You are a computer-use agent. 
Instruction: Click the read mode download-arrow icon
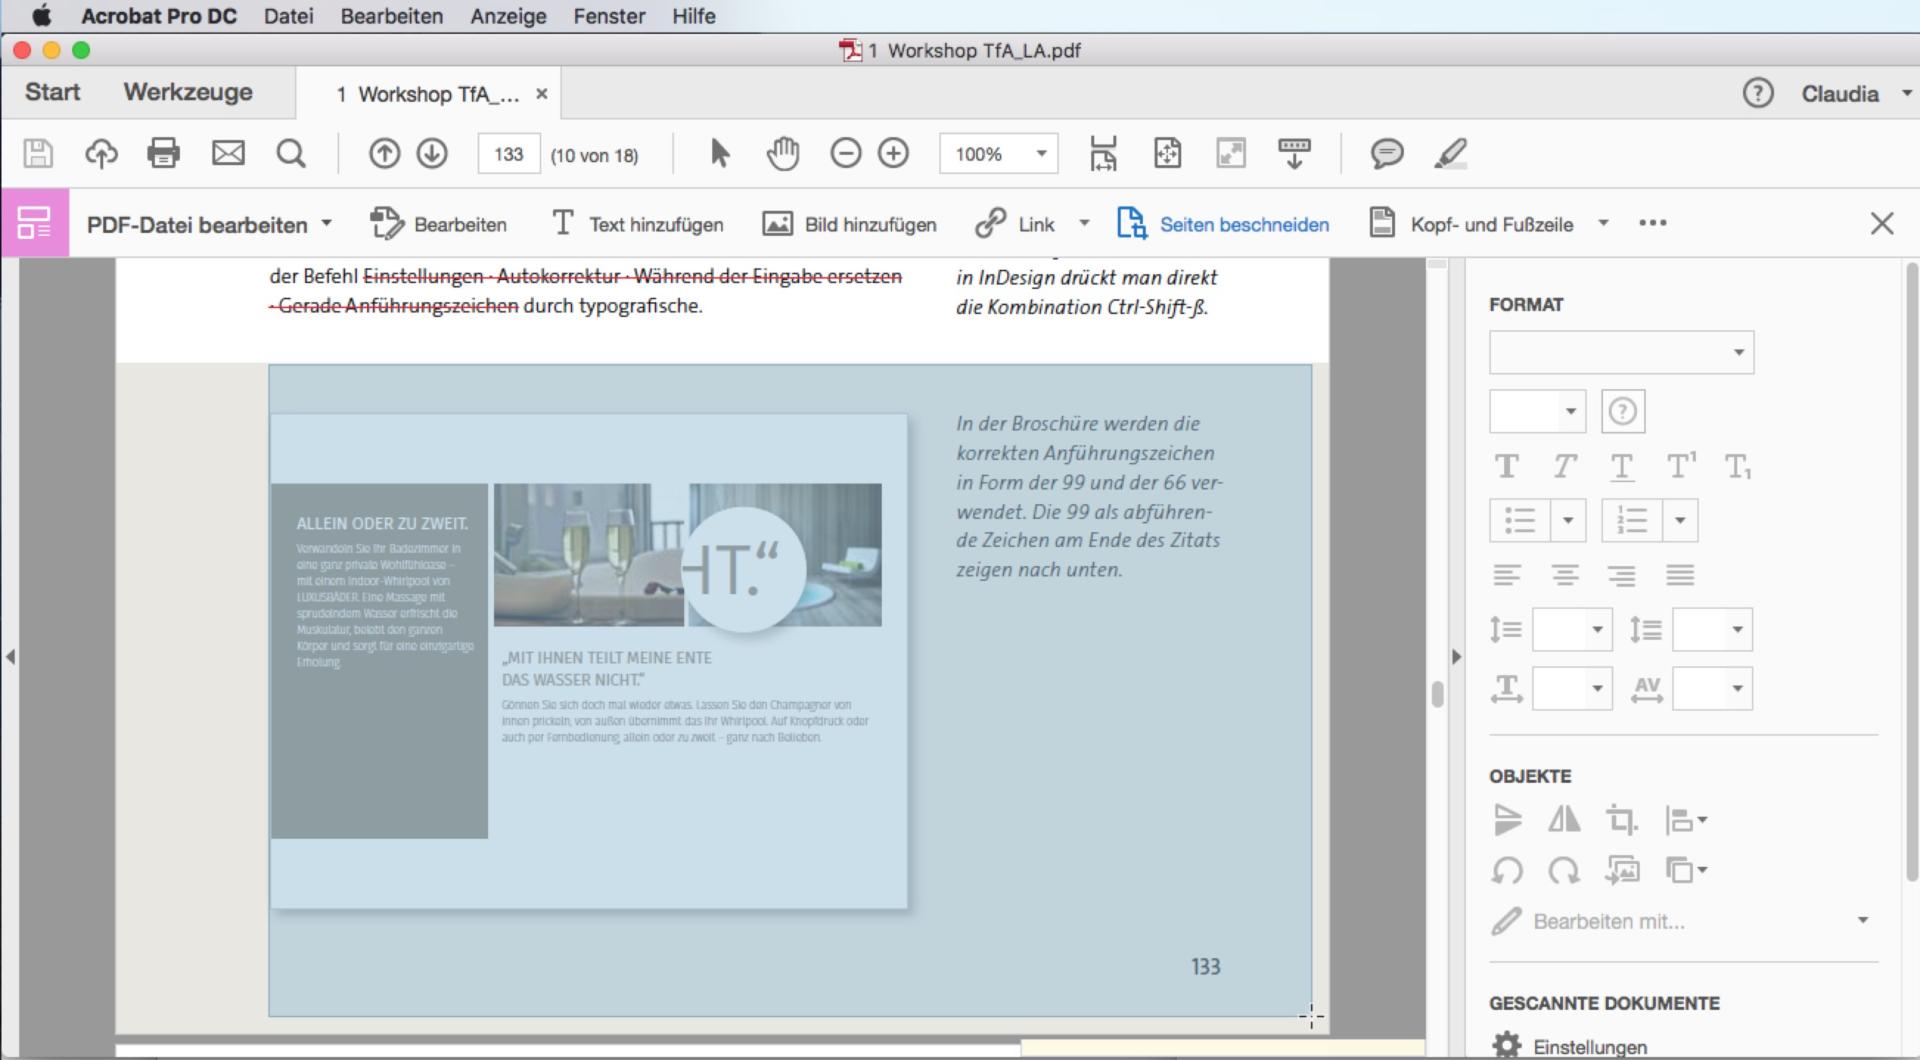point(1295,153)
